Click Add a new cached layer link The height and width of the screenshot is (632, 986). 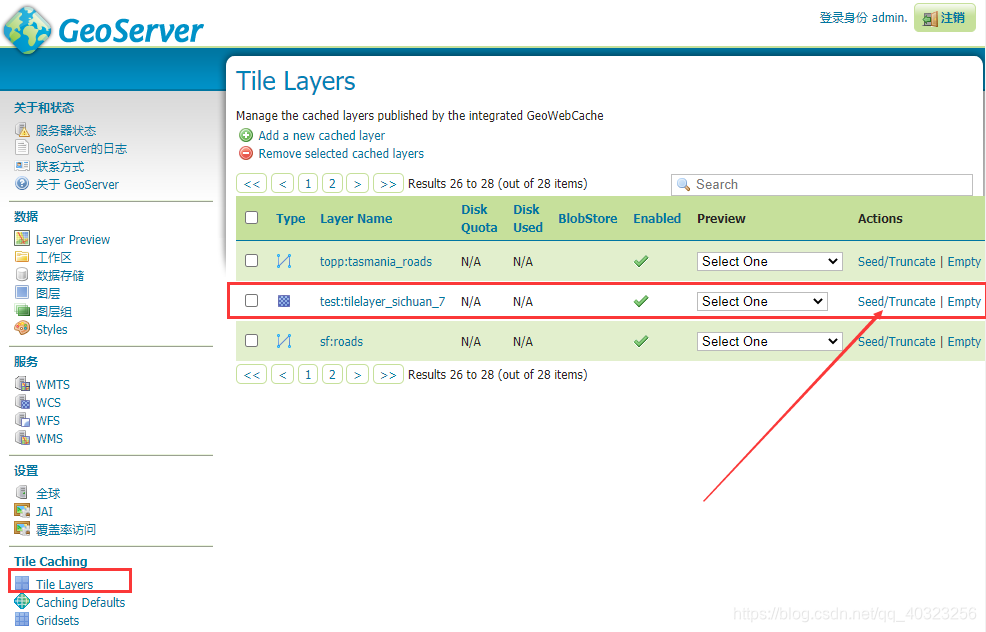click(321, 135)
